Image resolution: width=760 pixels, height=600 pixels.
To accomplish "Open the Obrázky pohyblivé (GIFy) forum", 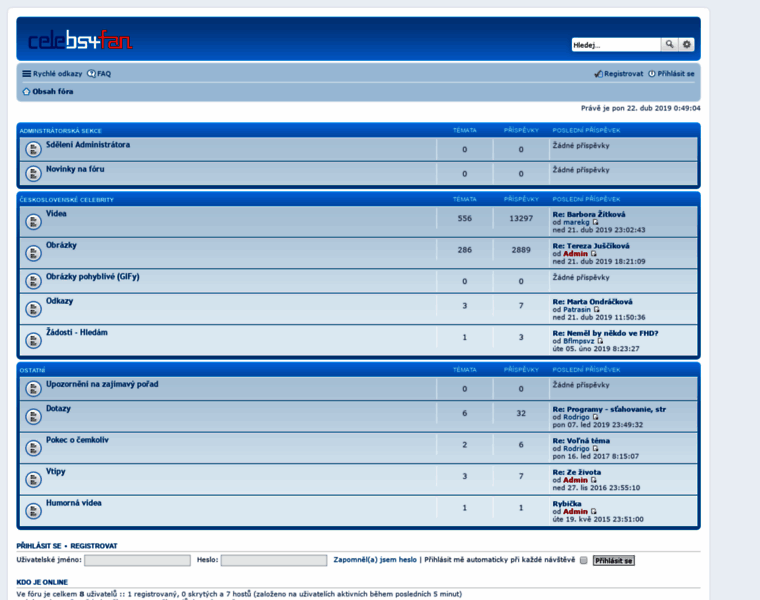I will click(93, 277).
